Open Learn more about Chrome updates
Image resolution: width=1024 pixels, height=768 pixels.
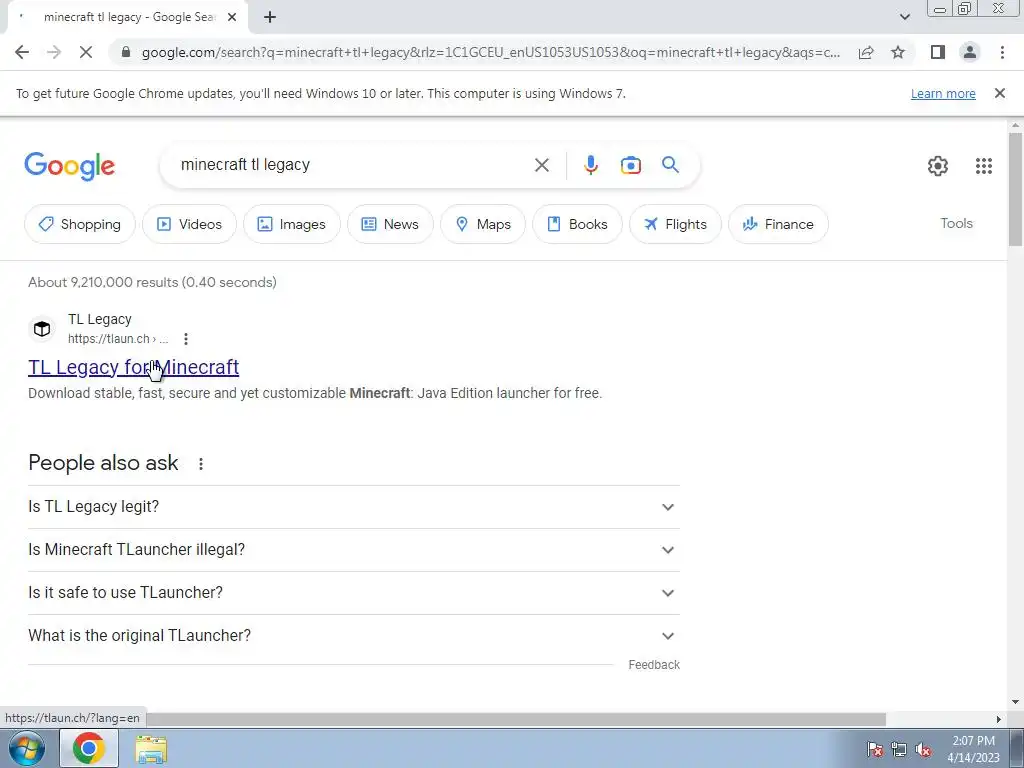(943, 93)
